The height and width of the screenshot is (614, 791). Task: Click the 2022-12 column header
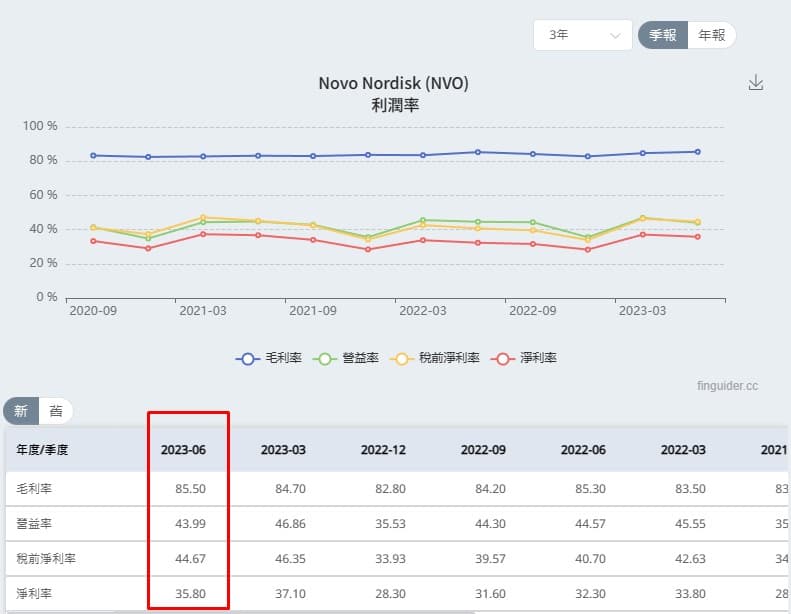[383, 450]
